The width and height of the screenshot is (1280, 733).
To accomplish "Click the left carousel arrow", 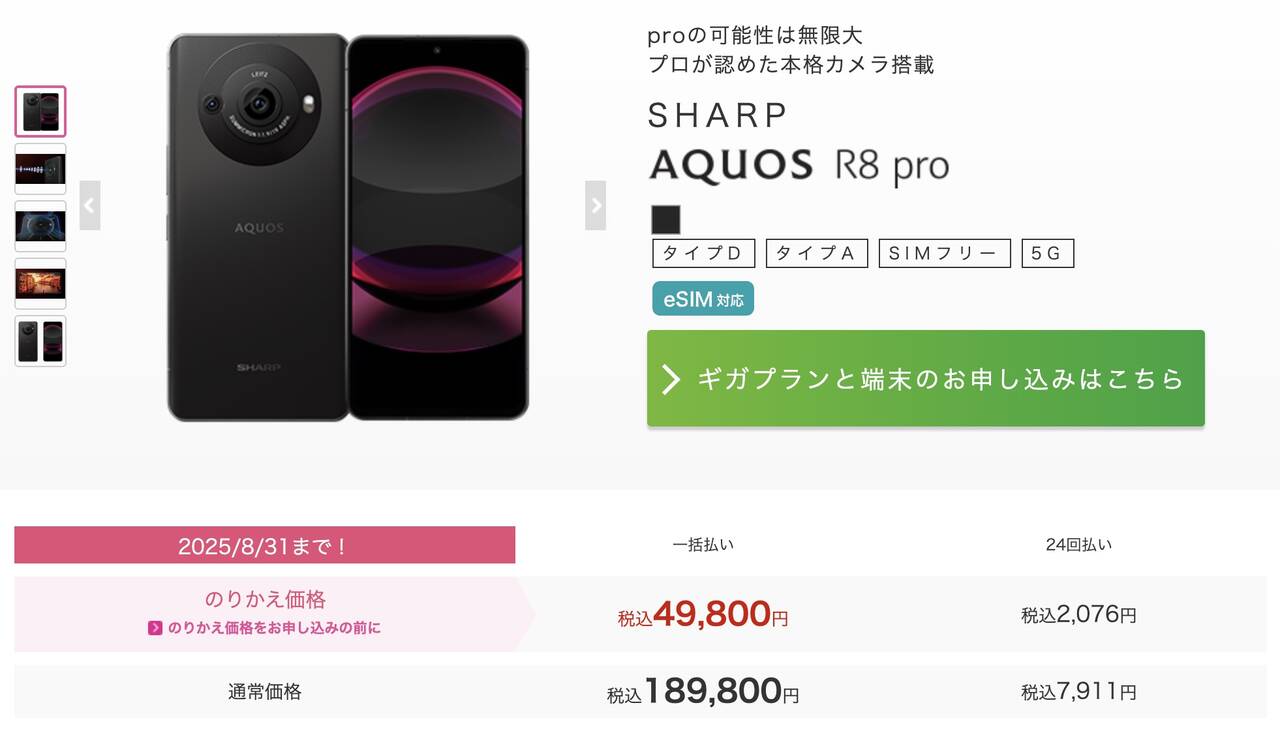I will pyautogui.click(x=90, y=204).
